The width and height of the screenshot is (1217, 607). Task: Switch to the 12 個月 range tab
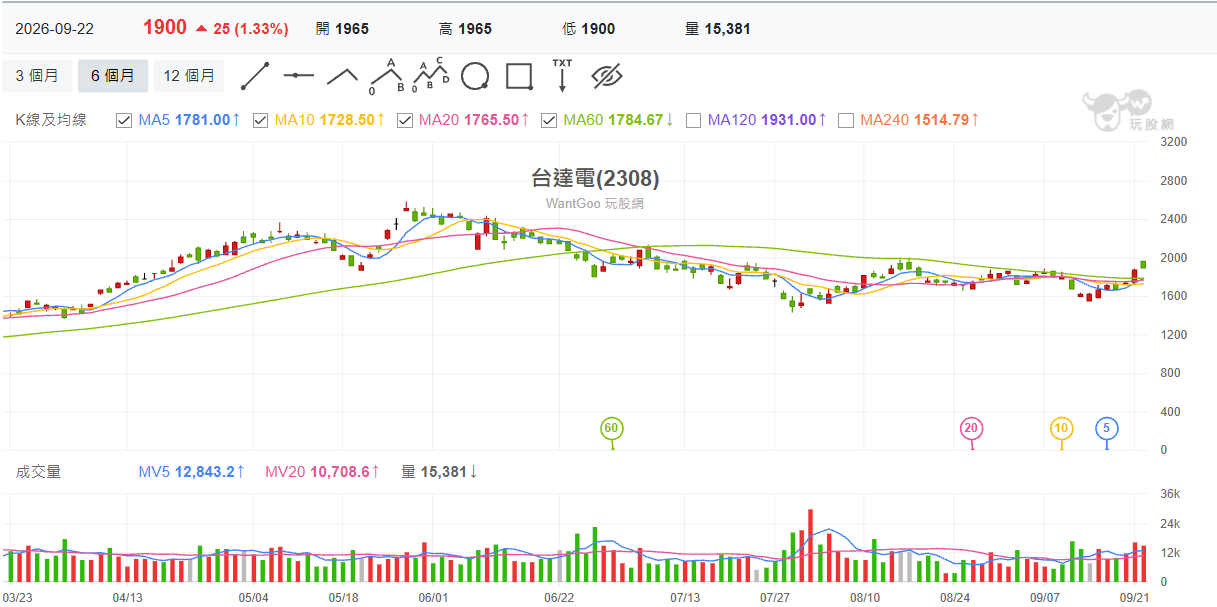(x=189, y=76)
